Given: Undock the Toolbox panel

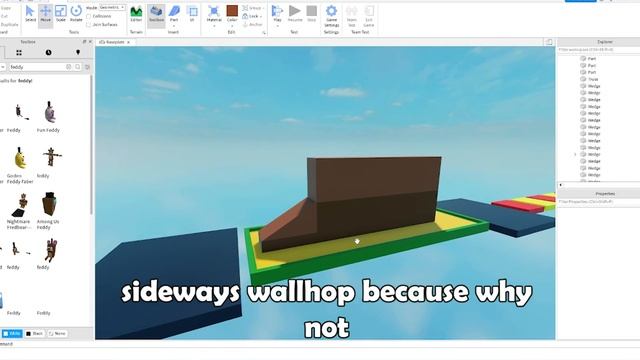Looking at the screenshot, I should pyautogui.click(x=84, y=42).
